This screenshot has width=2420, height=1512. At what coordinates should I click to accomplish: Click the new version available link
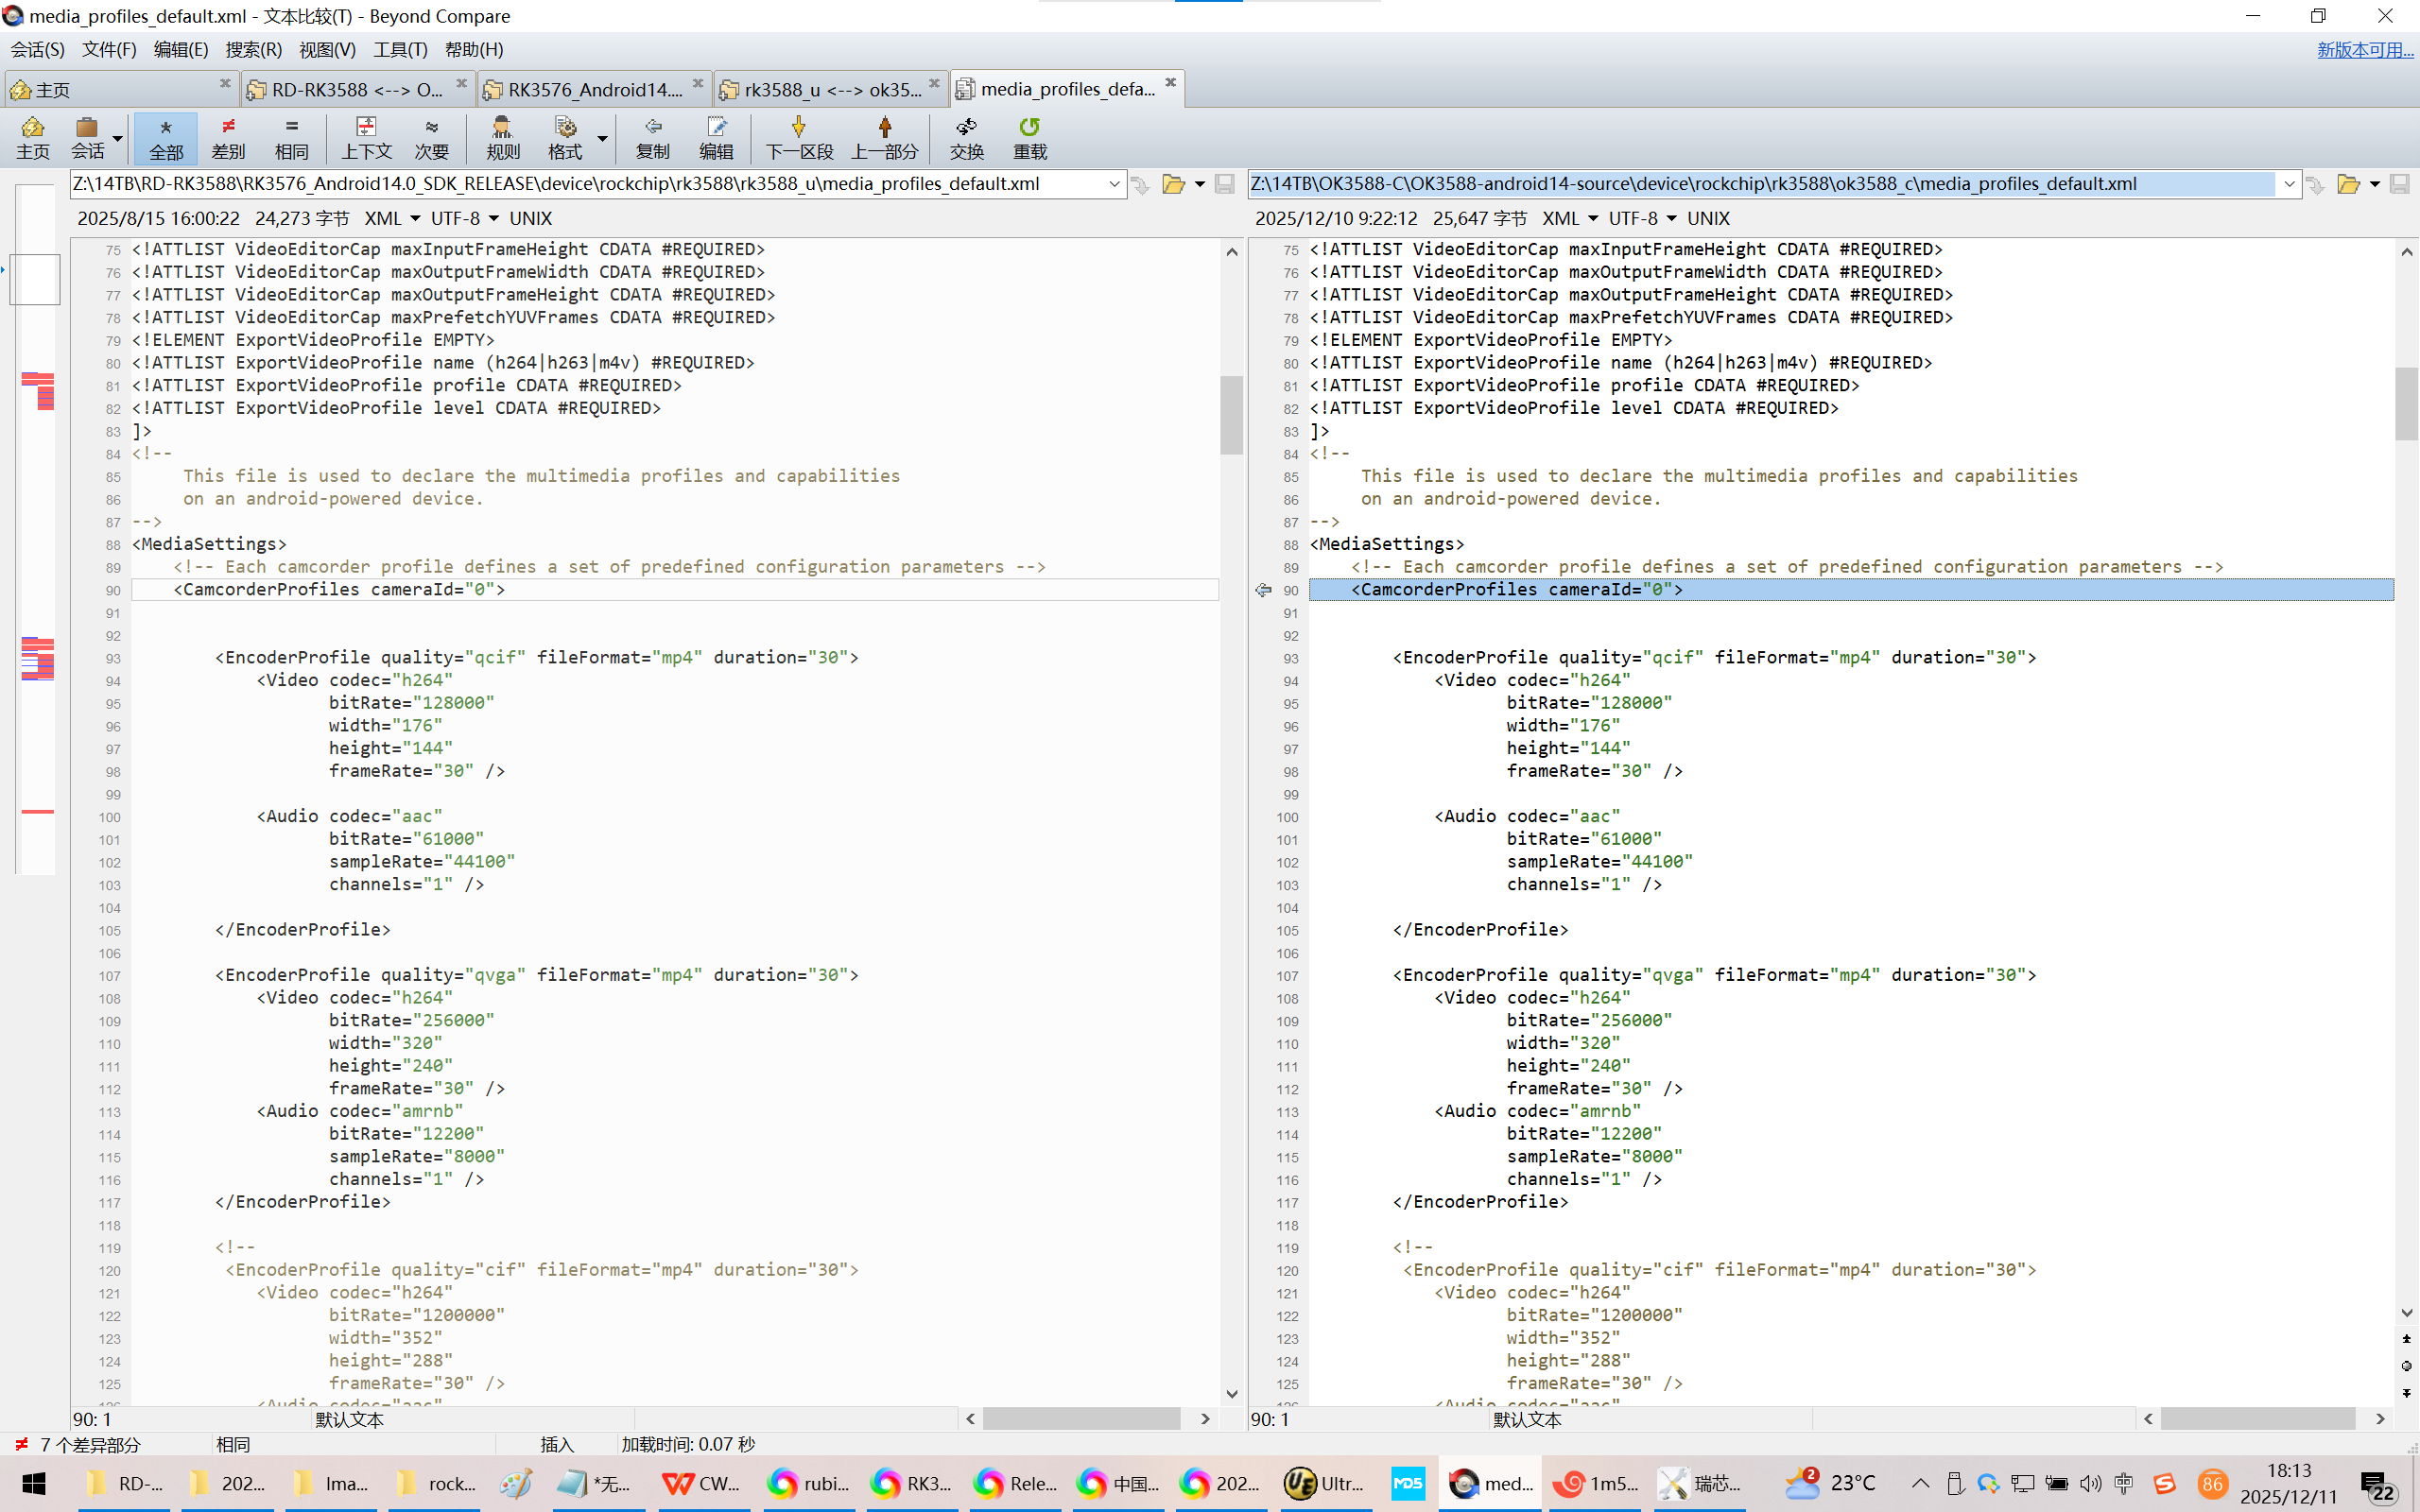click(2364, 49)
